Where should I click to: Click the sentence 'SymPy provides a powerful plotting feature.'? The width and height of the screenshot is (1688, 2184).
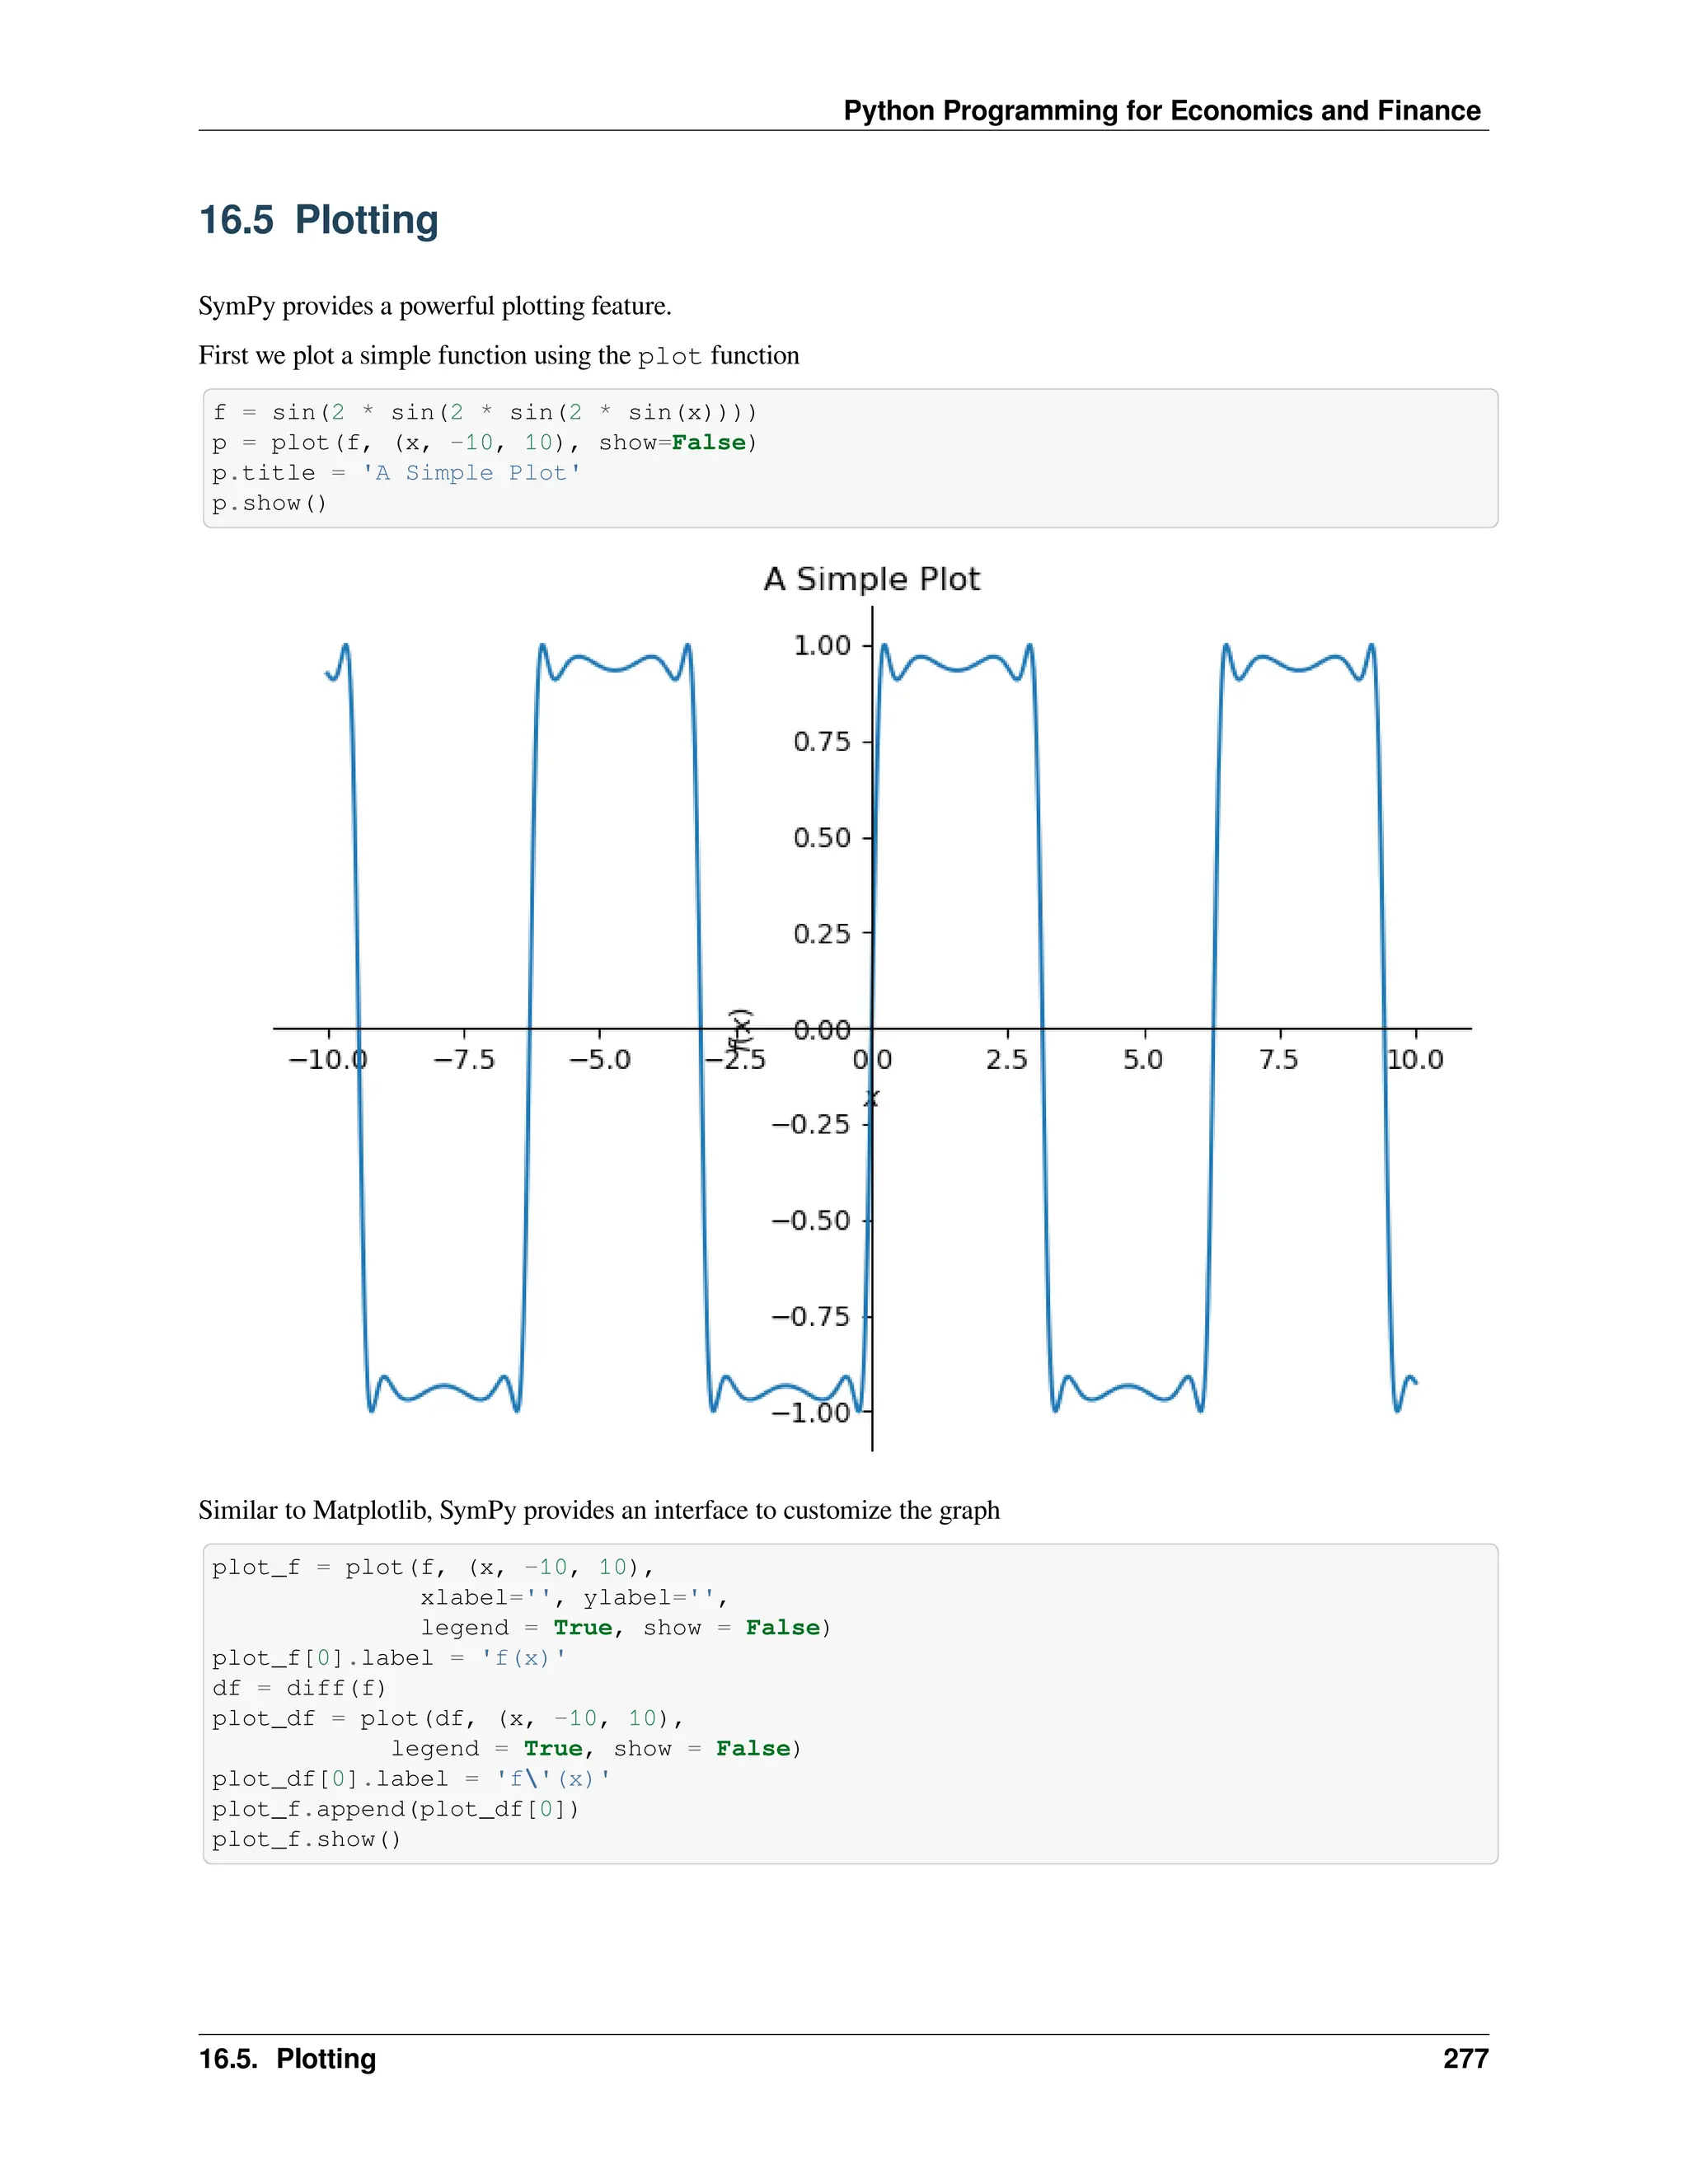tap(435, 306)
